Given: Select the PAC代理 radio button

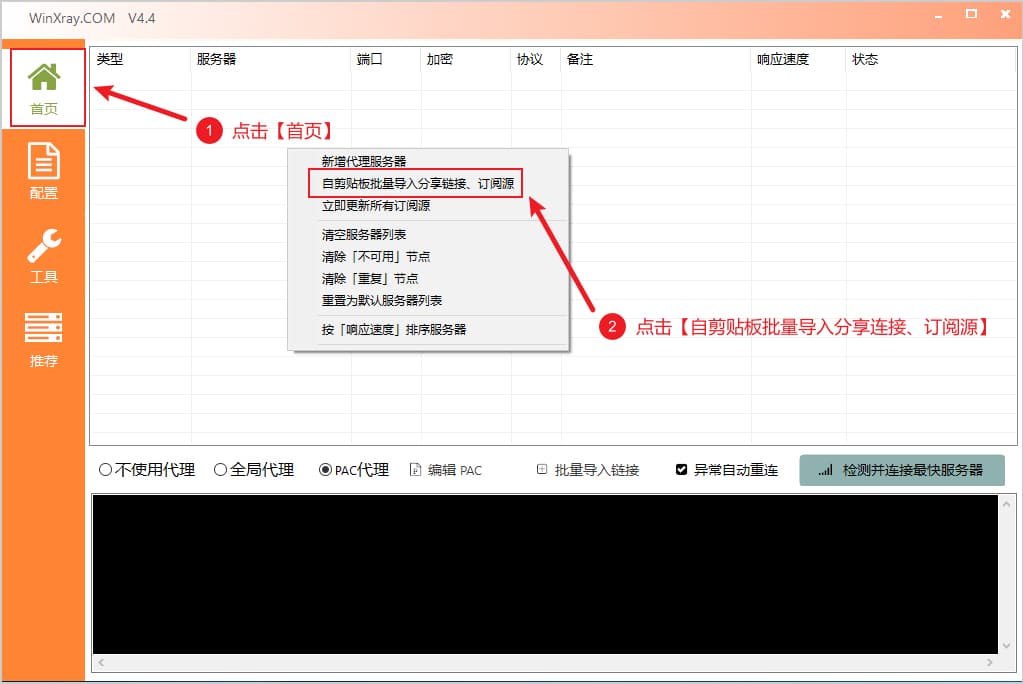Looking at the screenshot, I should pyautogui.click(x=326, y=470).
